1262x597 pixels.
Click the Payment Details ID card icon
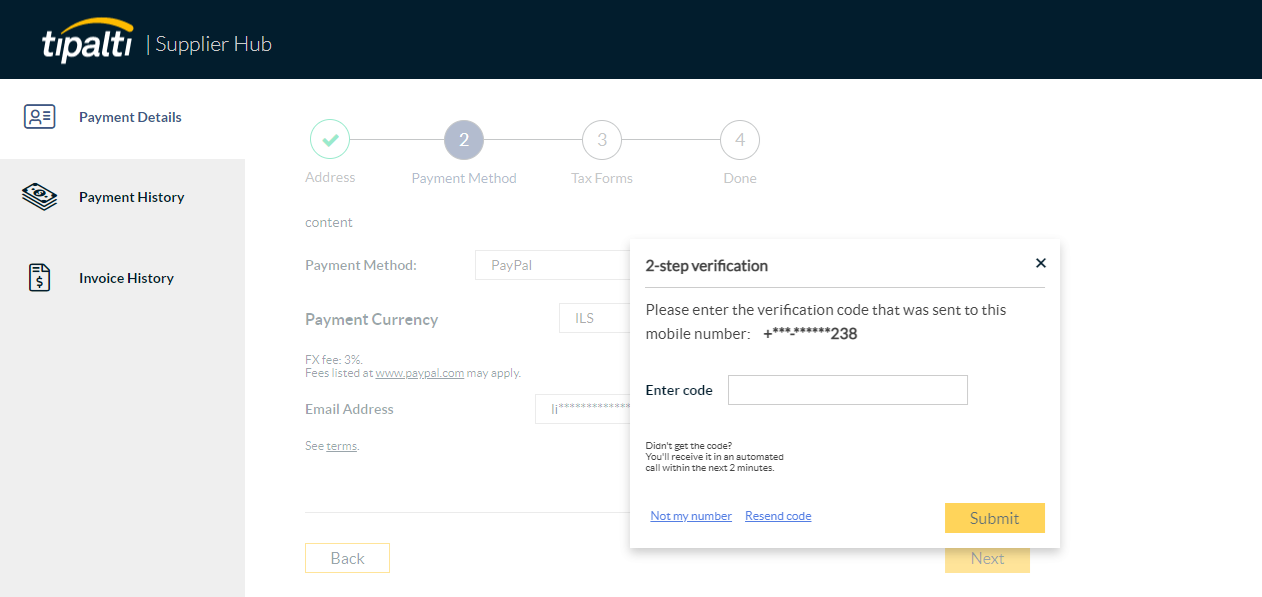pyautogui.click(x=39, y=117)
